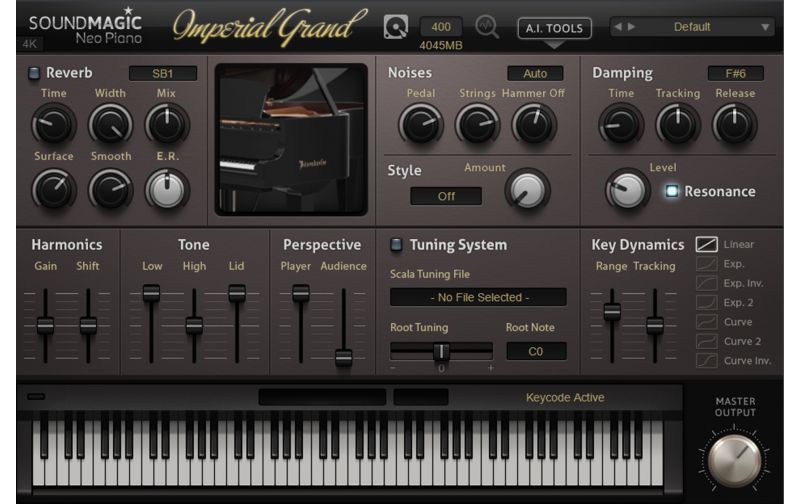The height and width of the screenshot is (504, 800).
Task: Click the Curve Inv. label
Action: click(x=747, y=361)
